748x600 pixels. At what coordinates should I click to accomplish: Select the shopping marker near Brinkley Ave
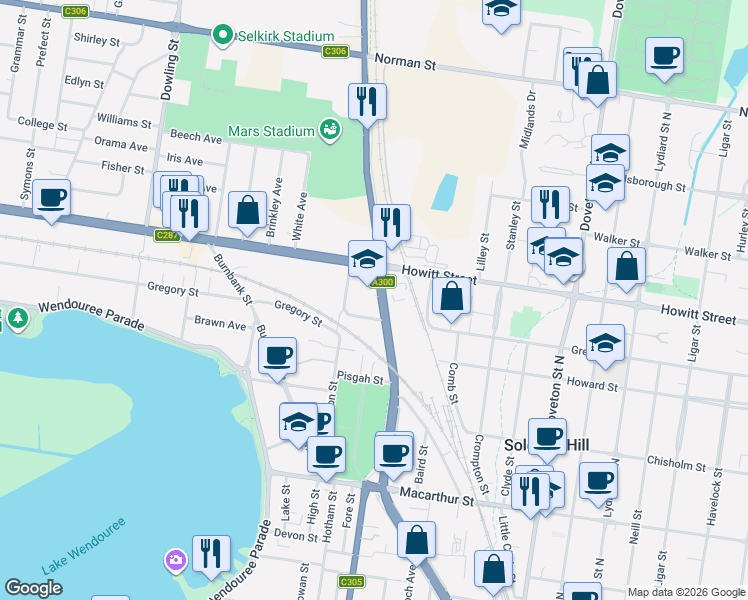pyautogui.click(x=247, y=213)
